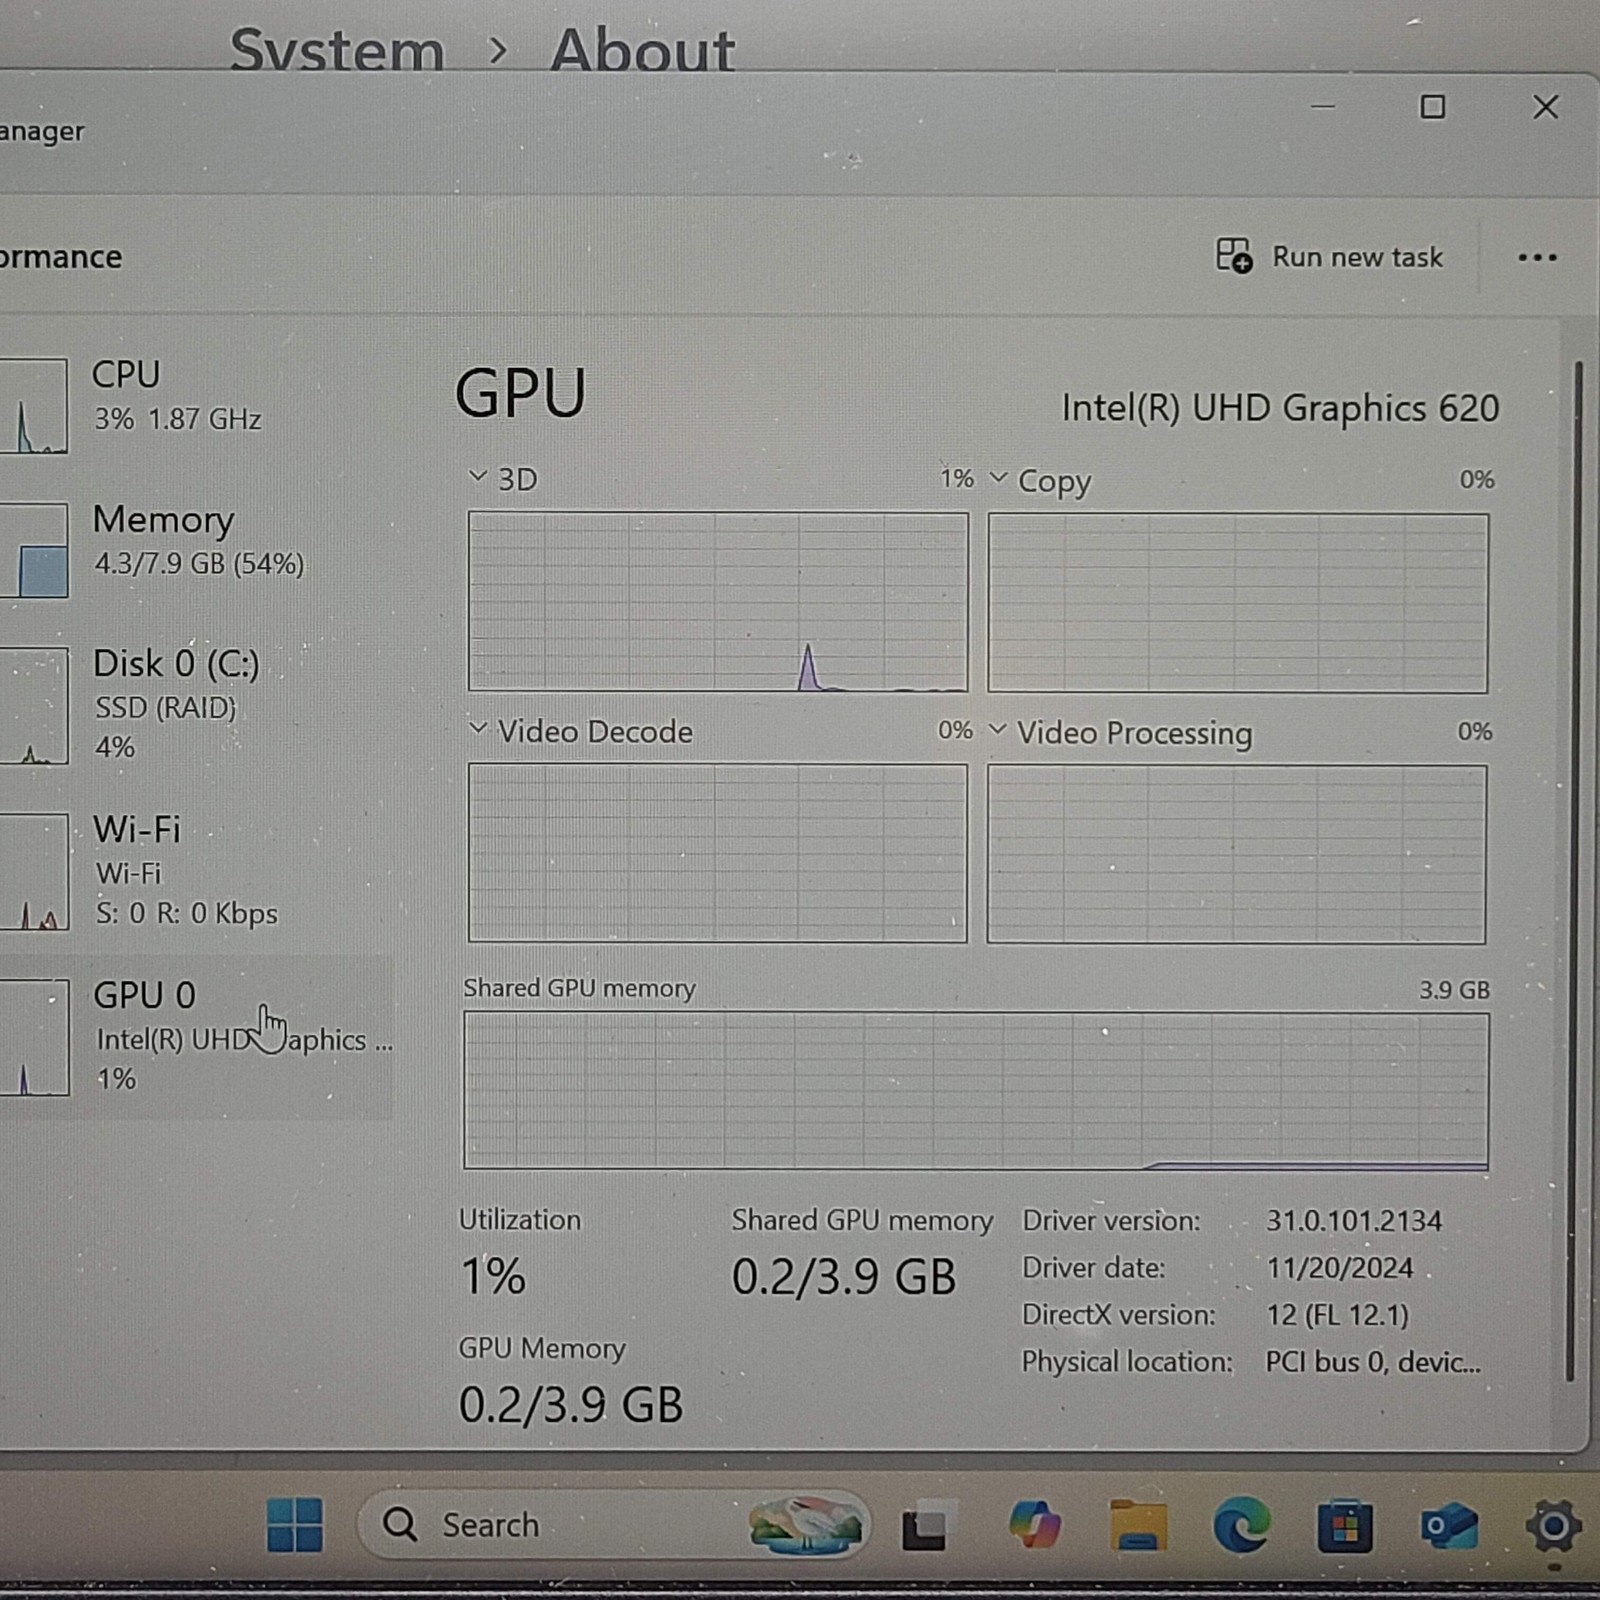Open the three-dot more options menu
Viewport: 1600px width, 1600px height.
[1536, 258]
